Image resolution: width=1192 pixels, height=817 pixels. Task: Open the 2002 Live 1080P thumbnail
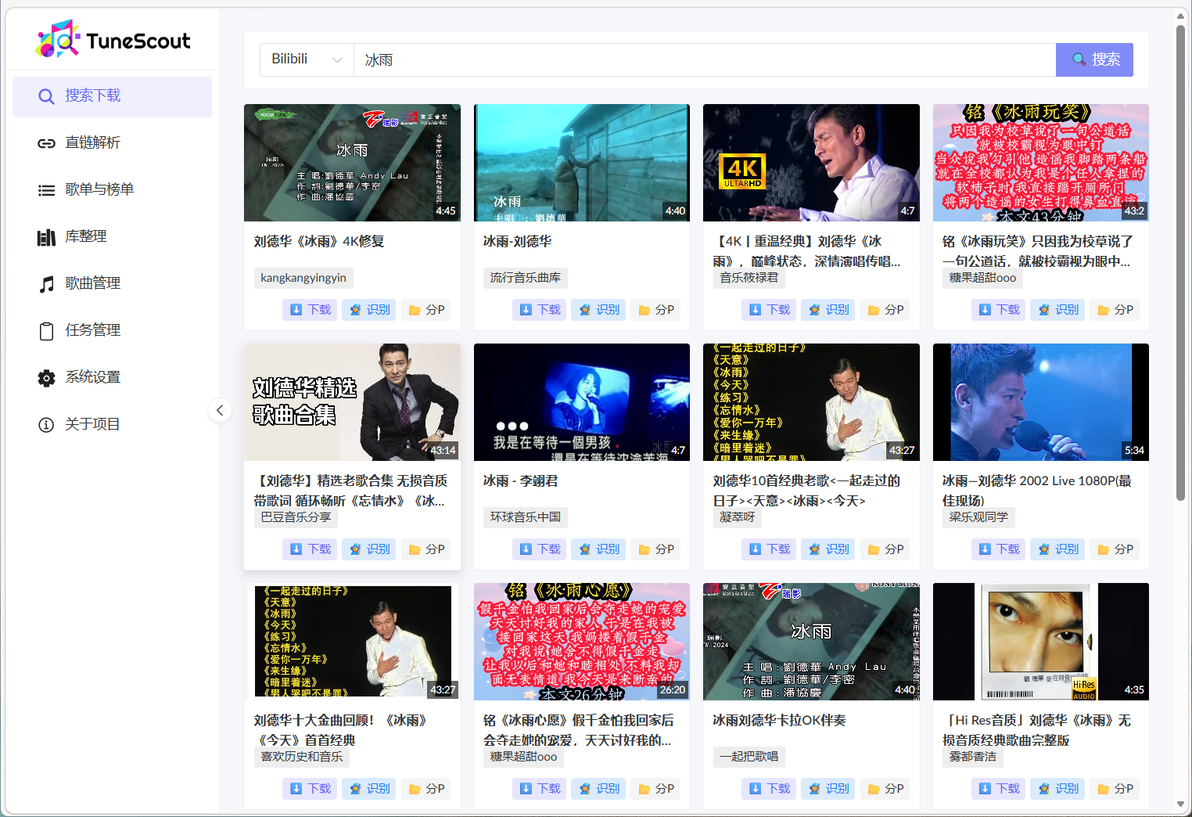click(1041, 402)
